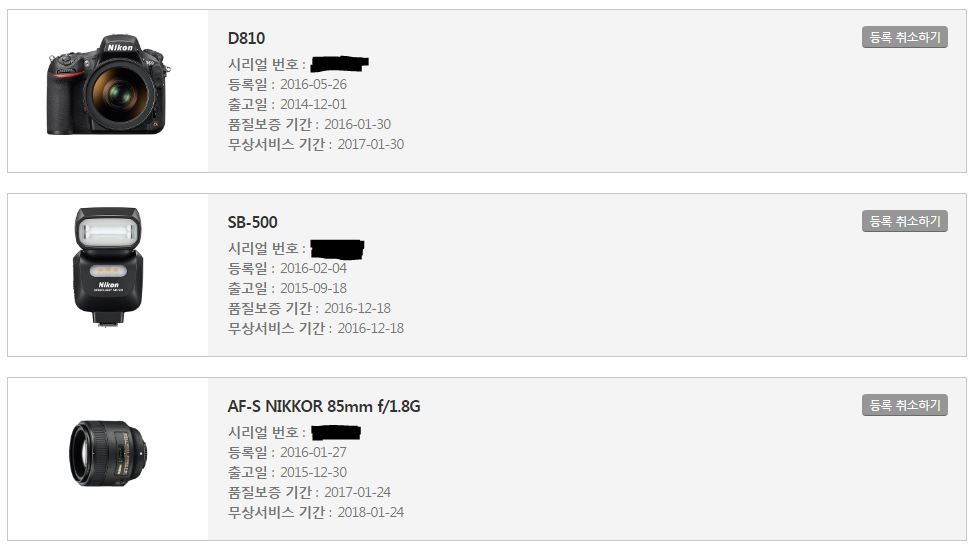Select the AF-S NIKKOR 85mm f/1.8G title
976x547 pixels.
pyautogui.click(x=324, y=406)
